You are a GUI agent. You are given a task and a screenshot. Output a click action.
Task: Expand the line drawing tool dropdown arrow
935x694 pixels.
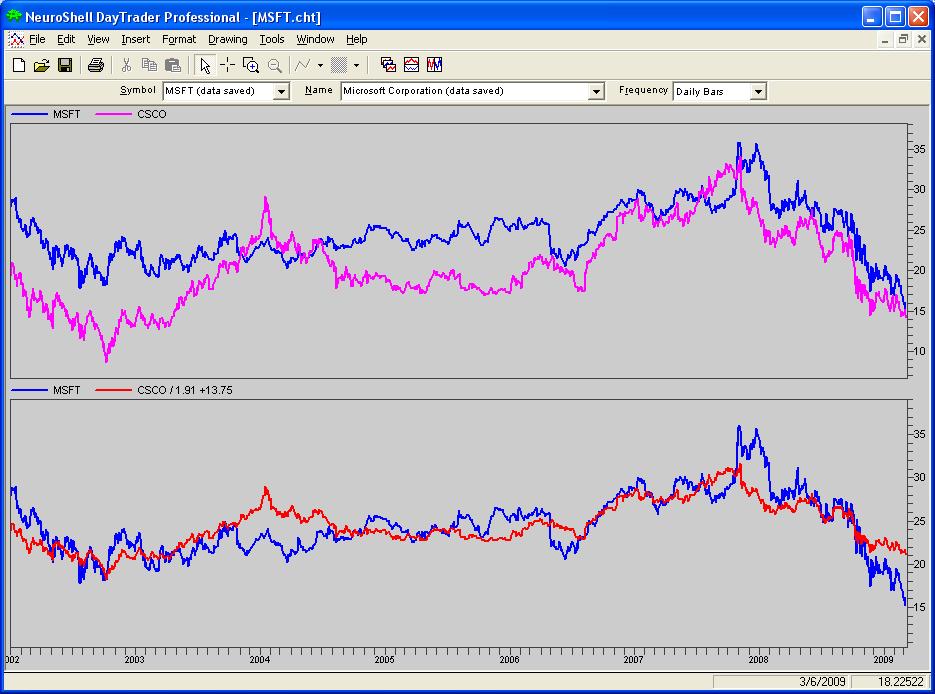click(x=320, y=65)
